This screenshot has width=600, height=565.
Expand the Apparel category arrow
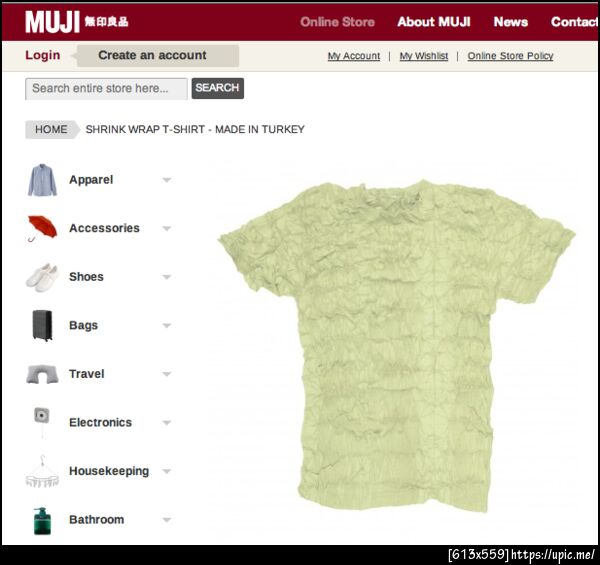point(166,180)
